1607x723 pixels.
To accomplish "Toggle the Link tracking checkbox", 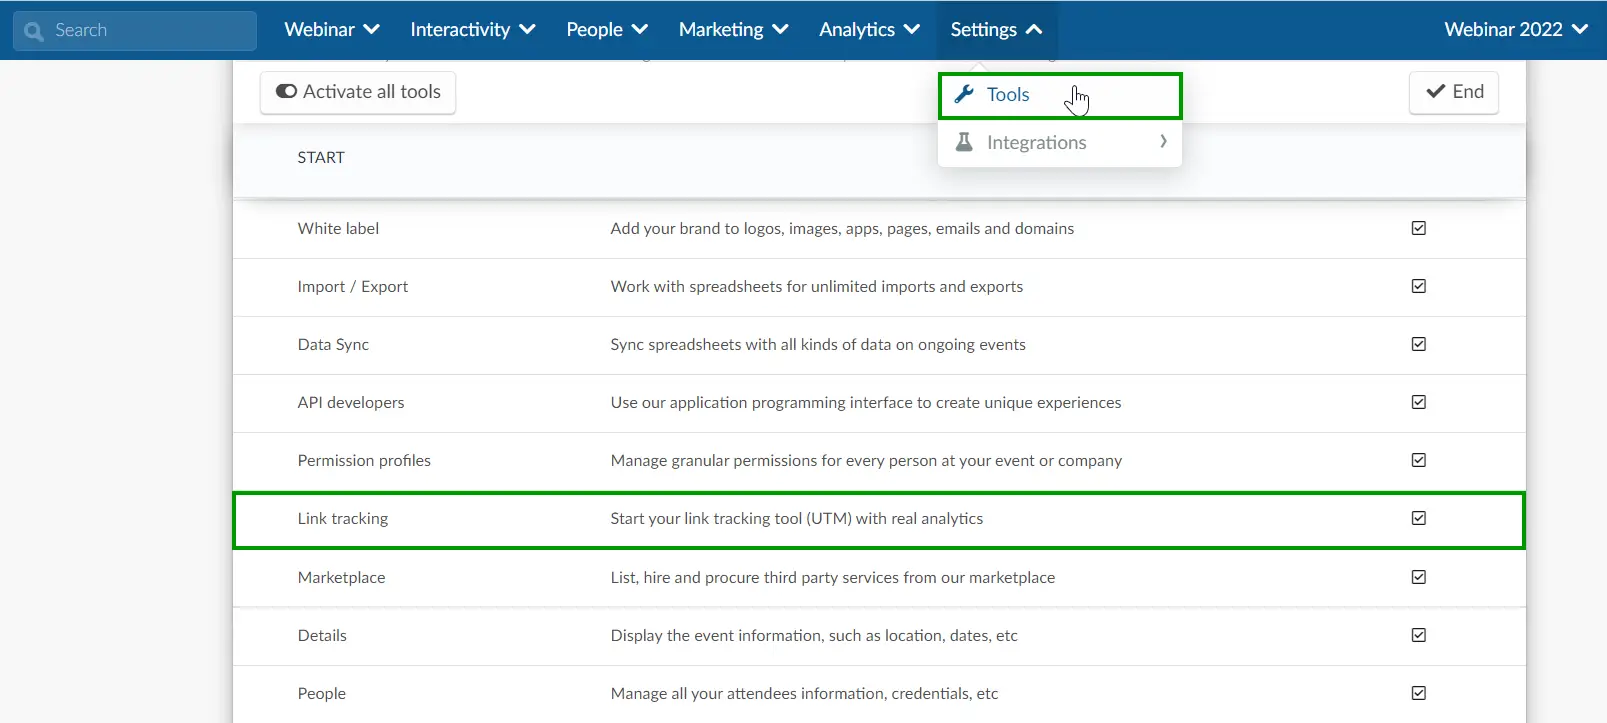I will [x=1418, y=518].
